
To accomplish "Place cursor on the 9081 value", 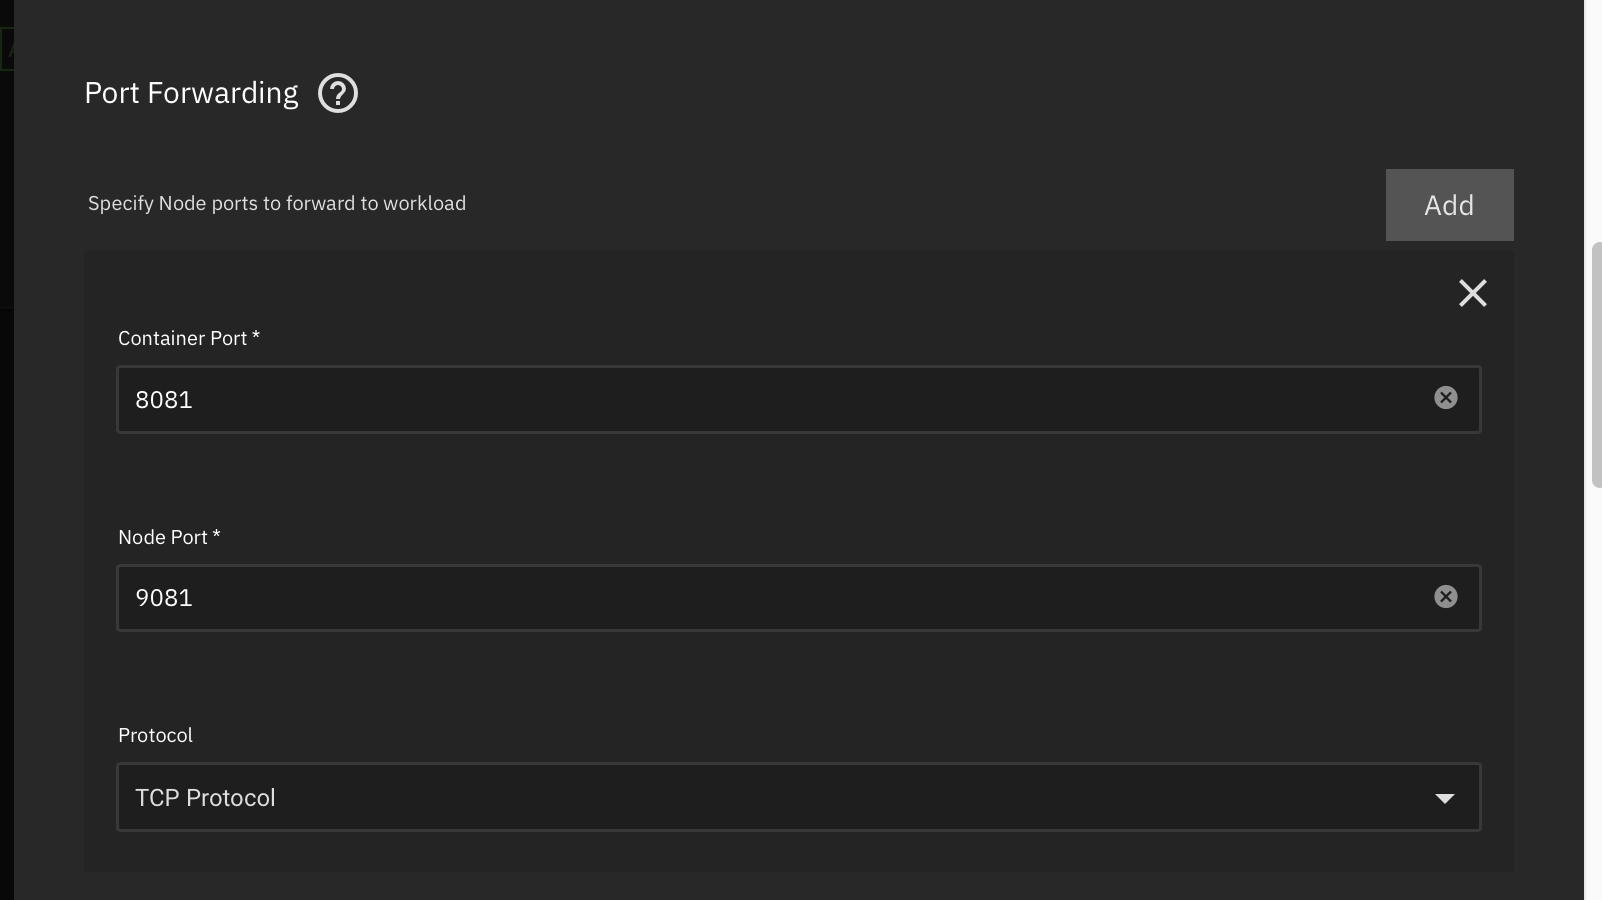I will click(x=164, y=598).
